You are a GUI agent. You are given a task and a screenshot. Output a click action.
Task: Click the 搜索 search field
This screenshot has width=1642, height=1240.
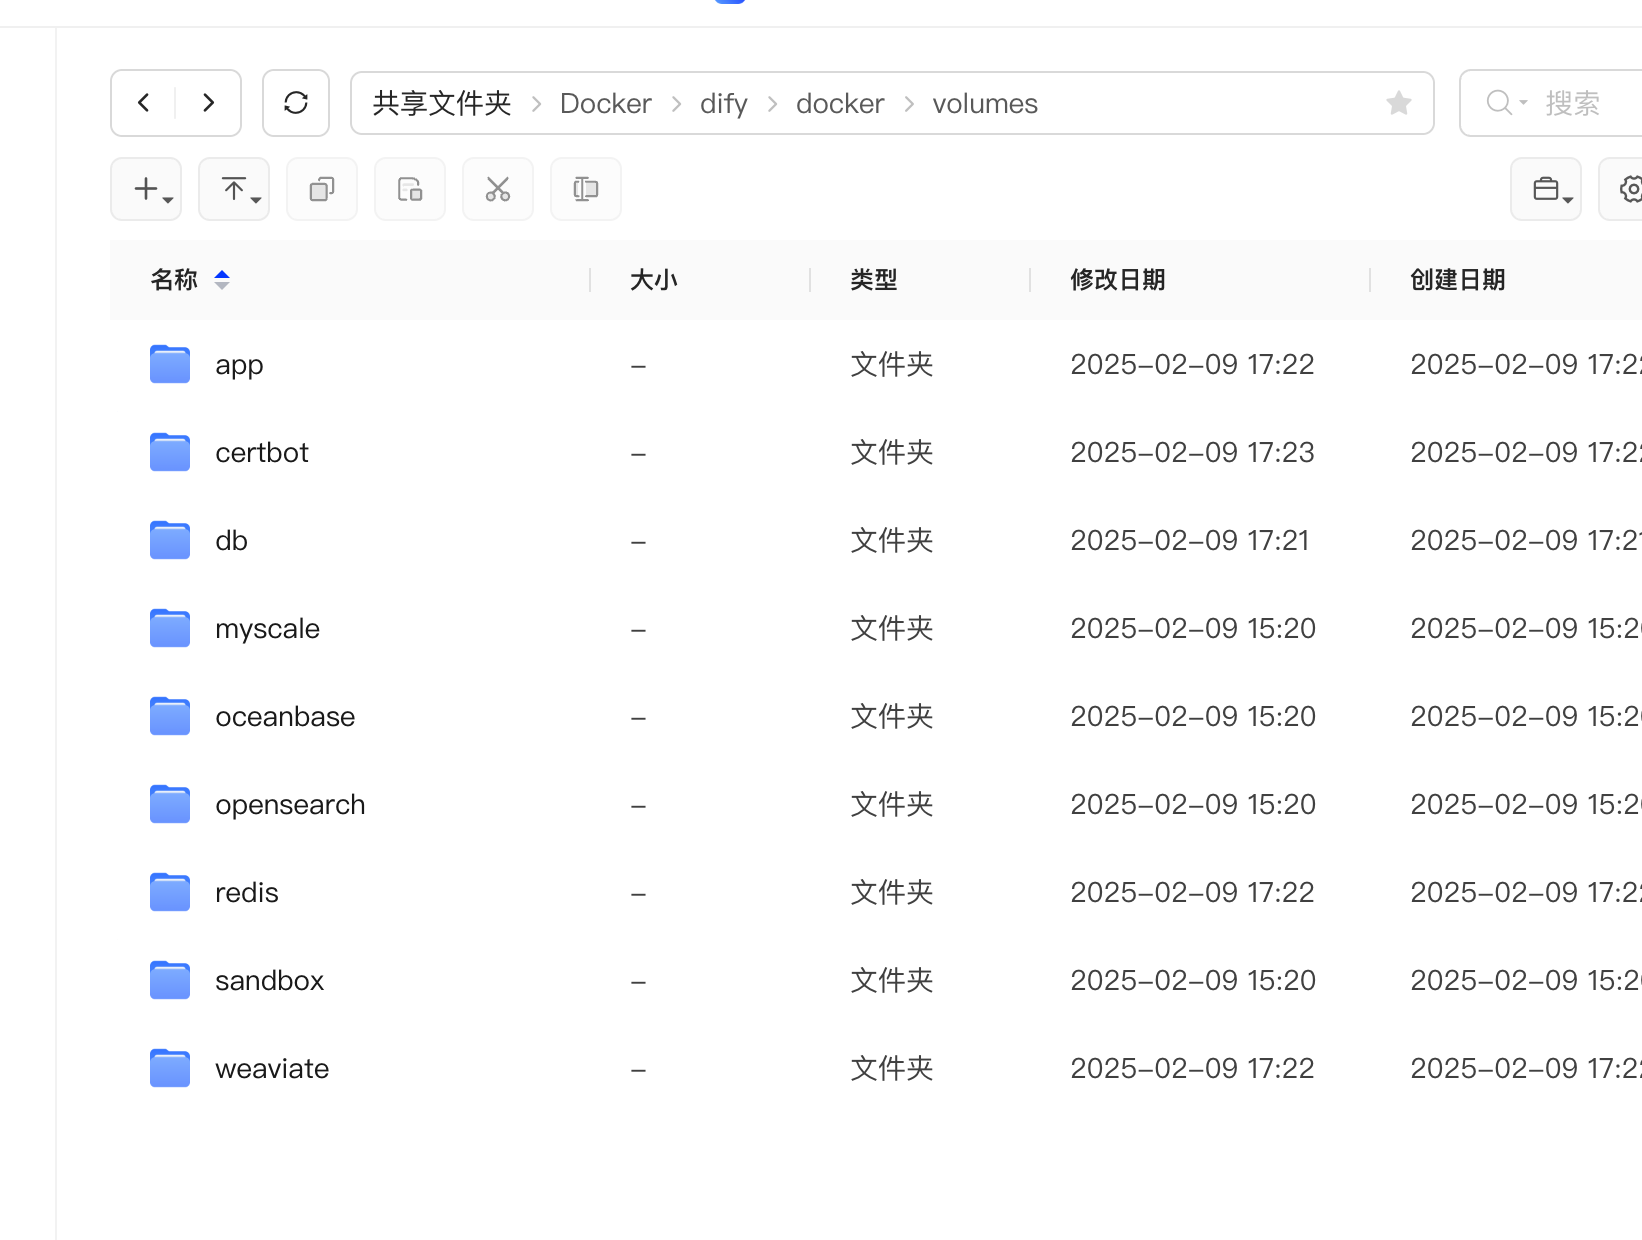(1570, 103)
